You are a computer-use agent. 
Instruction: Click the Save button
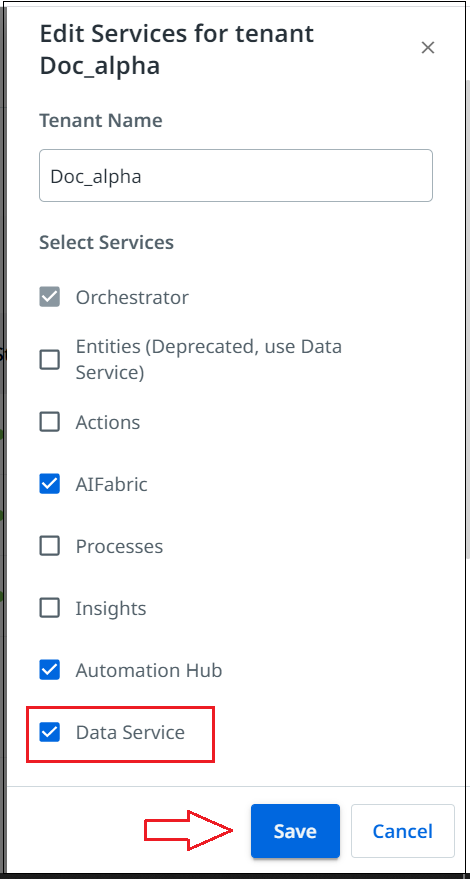[295, 831]
